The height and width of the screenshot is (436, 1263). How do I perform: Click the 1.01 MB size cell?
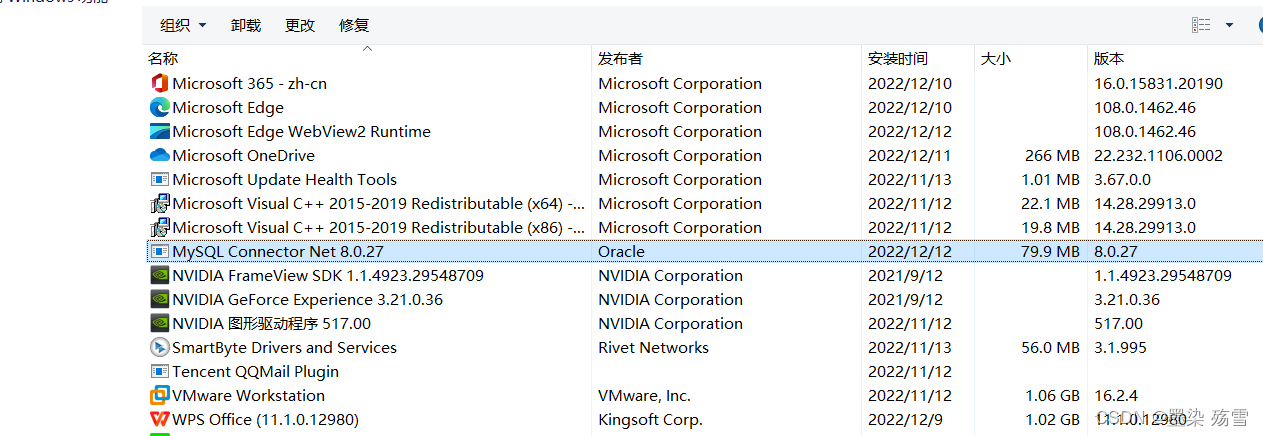pyautogui.click(x=1050, y=179)
